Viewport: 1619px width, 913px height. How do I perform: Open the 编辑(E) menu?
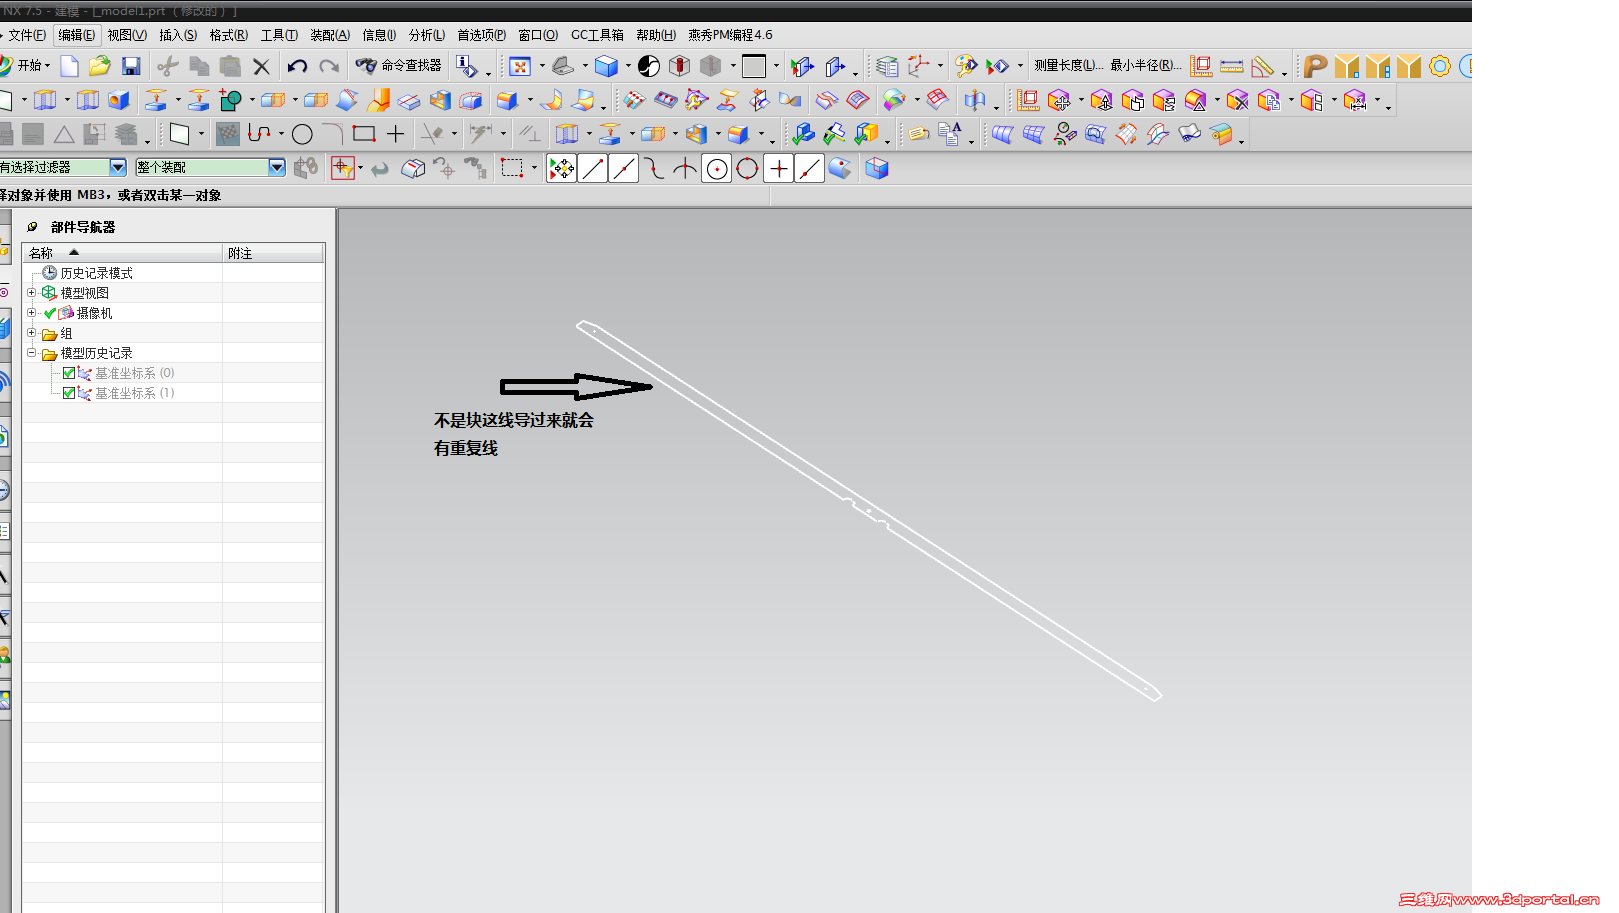tap(77, 35)
